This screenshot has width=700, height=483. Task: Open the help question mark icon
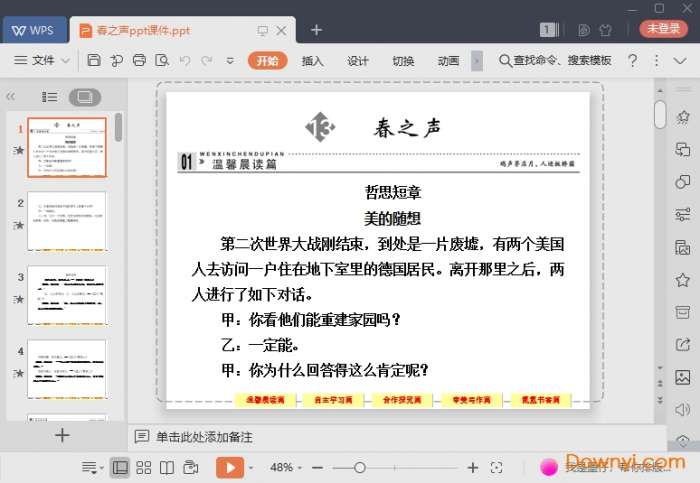tap(632, 61)
